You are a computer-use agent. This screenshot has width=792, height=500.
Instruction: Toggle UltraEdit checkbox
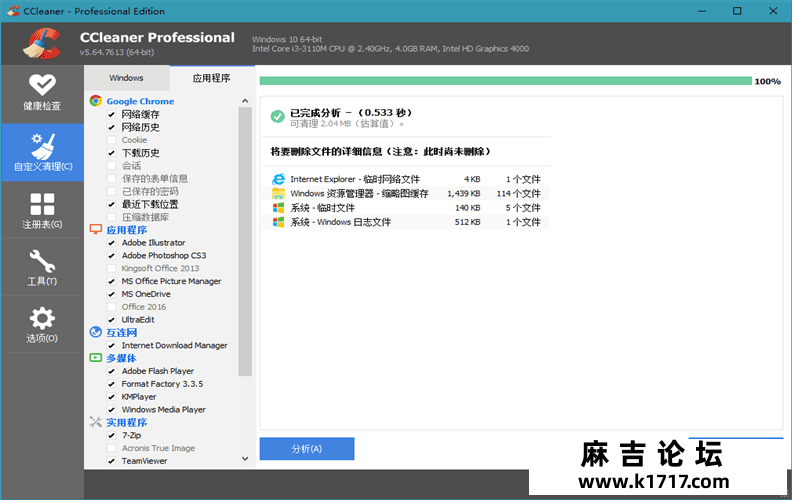112,320
